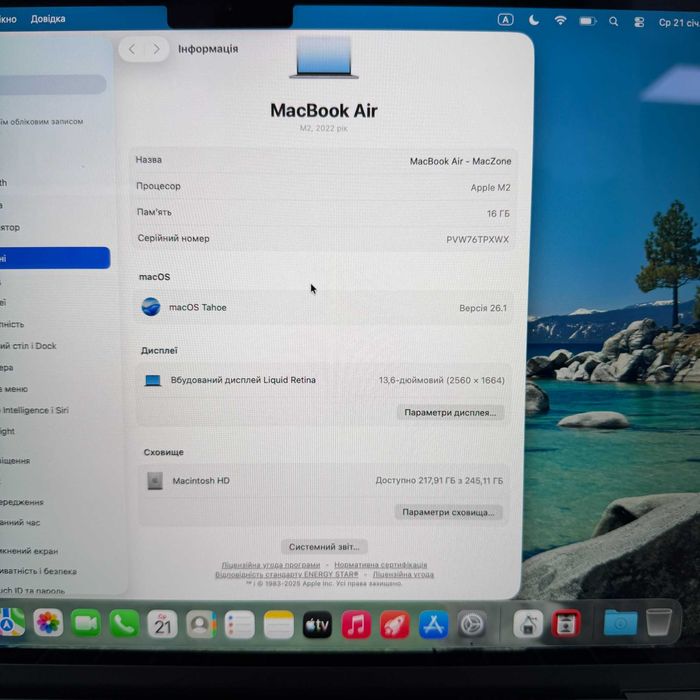Click 'Системний звіт…' button
Screen dimensions: 700x700
pos(324,547)
